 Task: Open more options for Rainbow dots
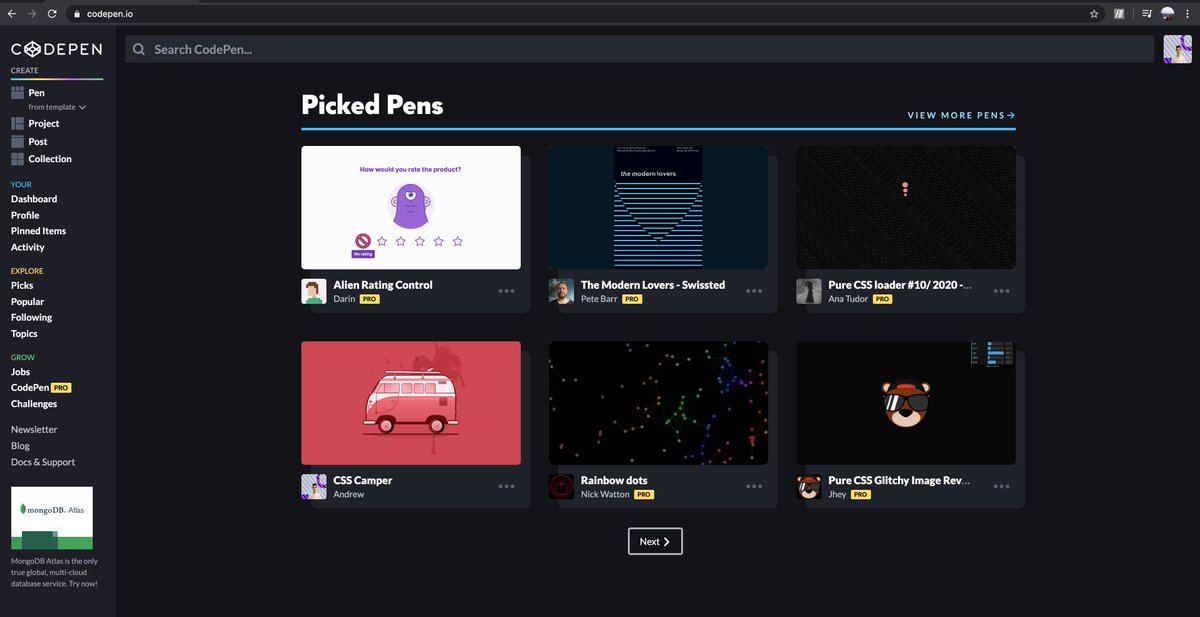(x=754, y=487)
